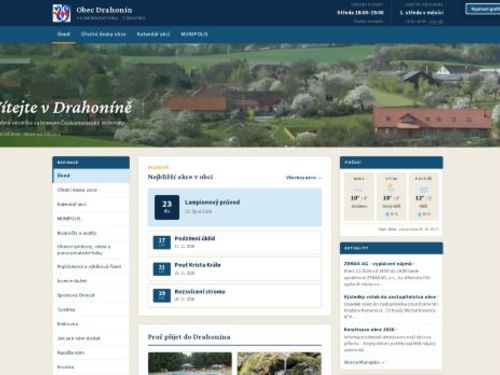The height and width of the screenshot is (375, 500).
Task: Open the Rozsvícení stromu event
Action: pos(235,296)
